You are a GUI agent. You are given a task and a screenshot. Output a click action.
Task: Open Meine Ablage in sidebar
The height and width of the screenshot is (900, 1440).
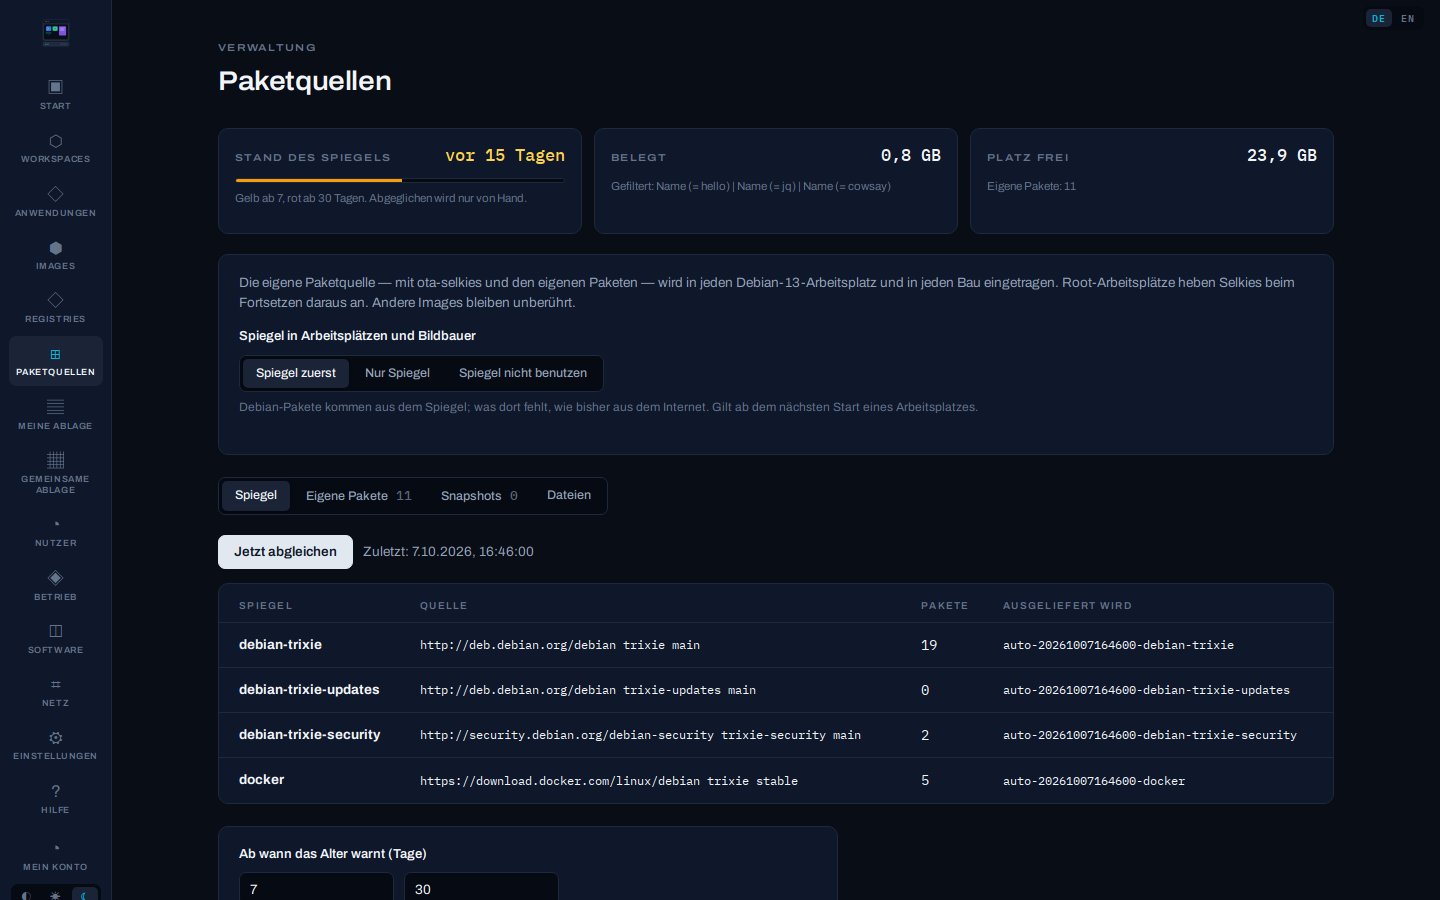coord(56,415)
